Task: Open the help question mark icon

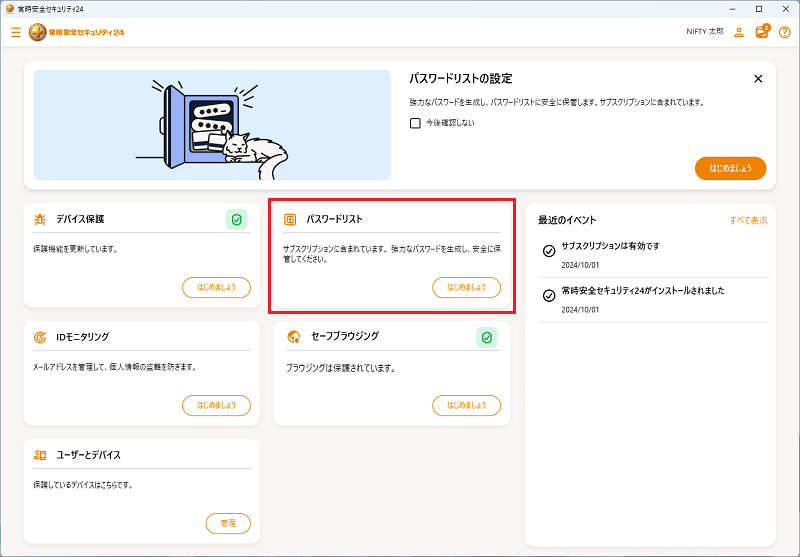Action: [x=785, y=32]
